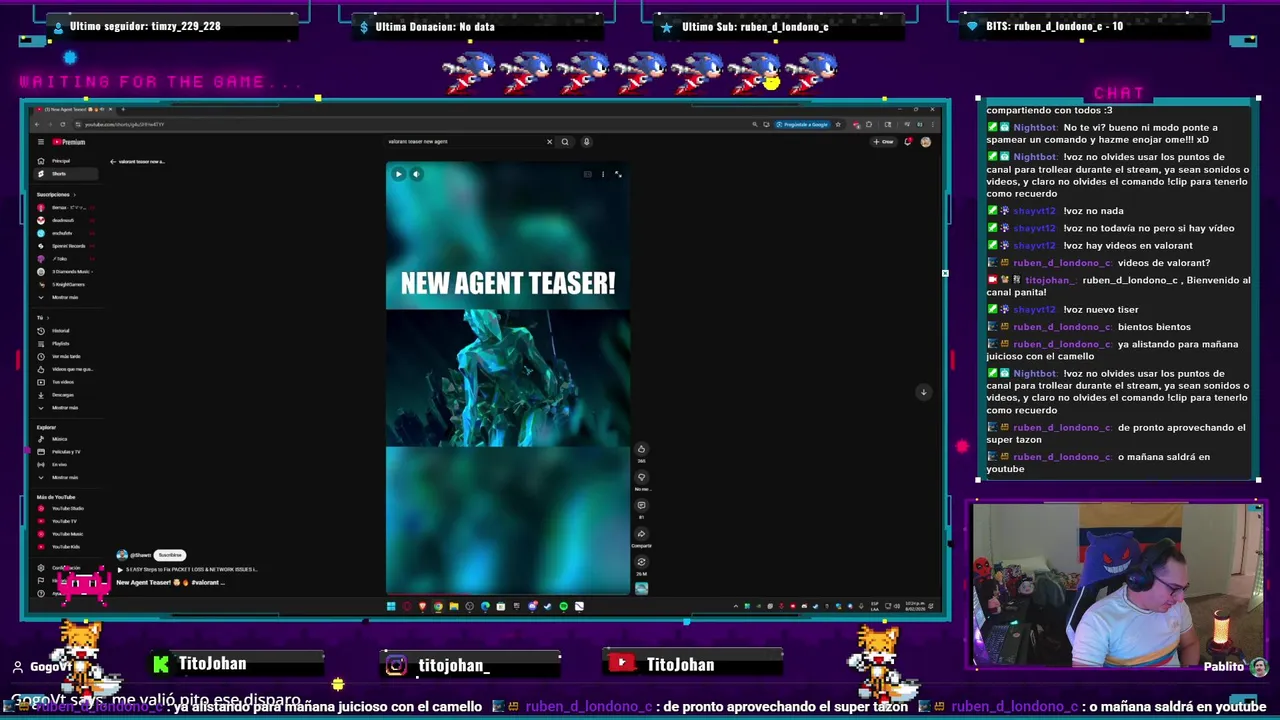Screen dimensions: 1280x720
Task: Open Chrome from the taskbar
Action: 438,606
